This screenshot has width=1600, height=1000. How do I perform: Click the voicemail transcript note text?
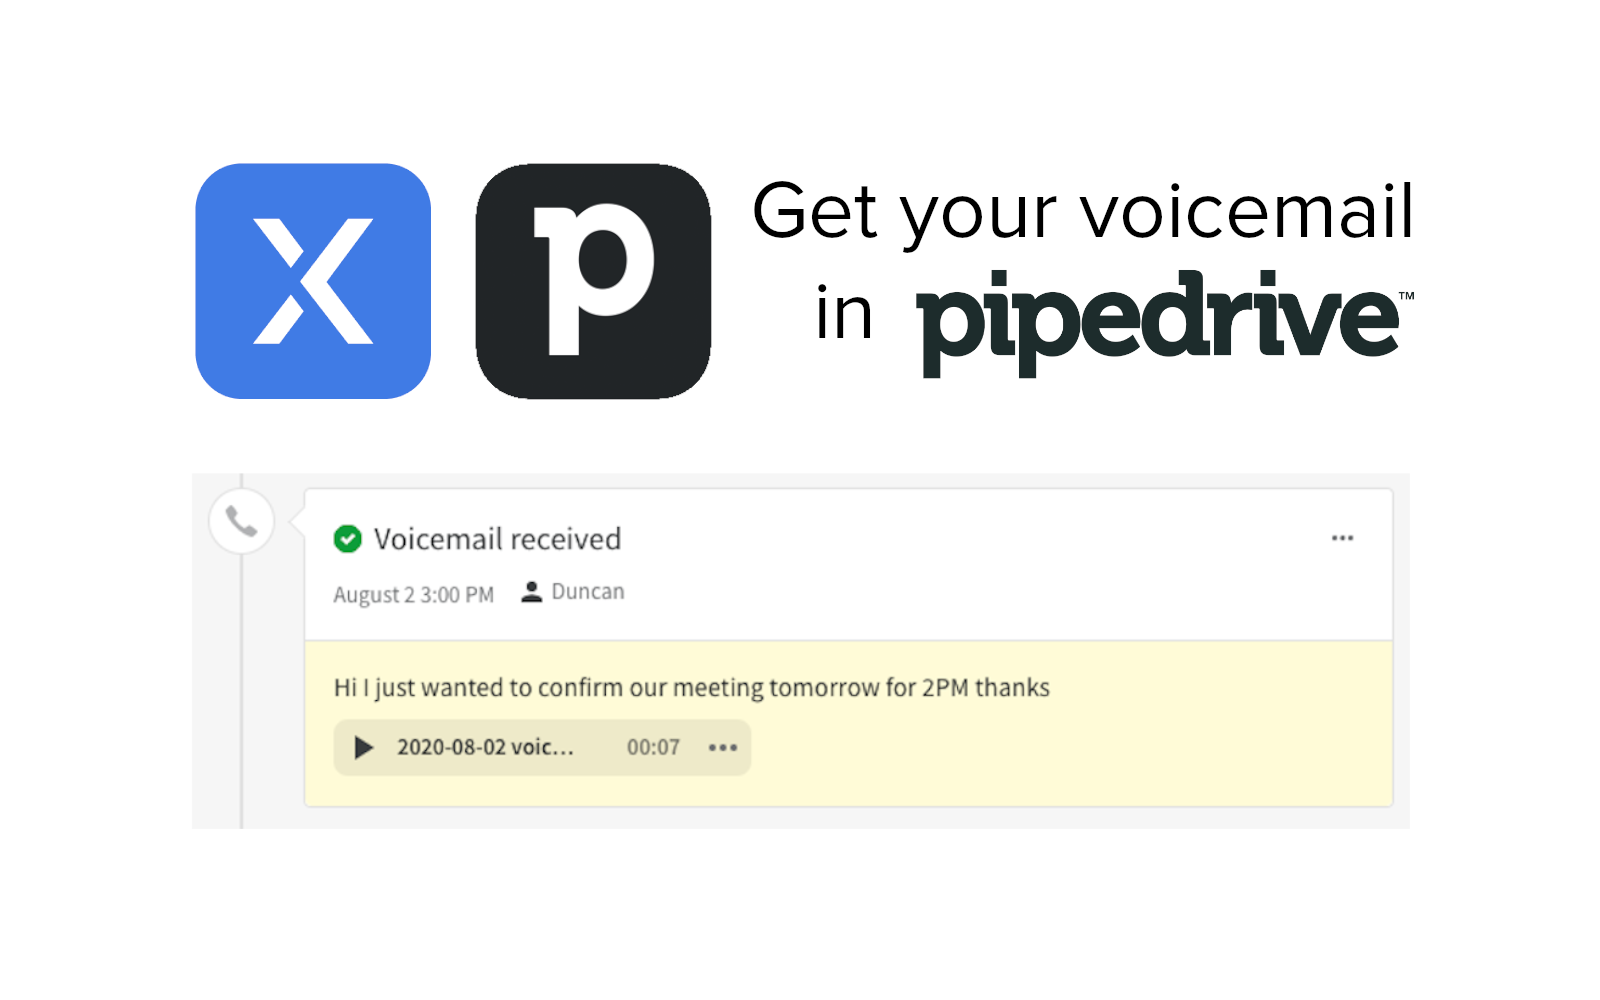pyautogui.click(x=691, y=688)
